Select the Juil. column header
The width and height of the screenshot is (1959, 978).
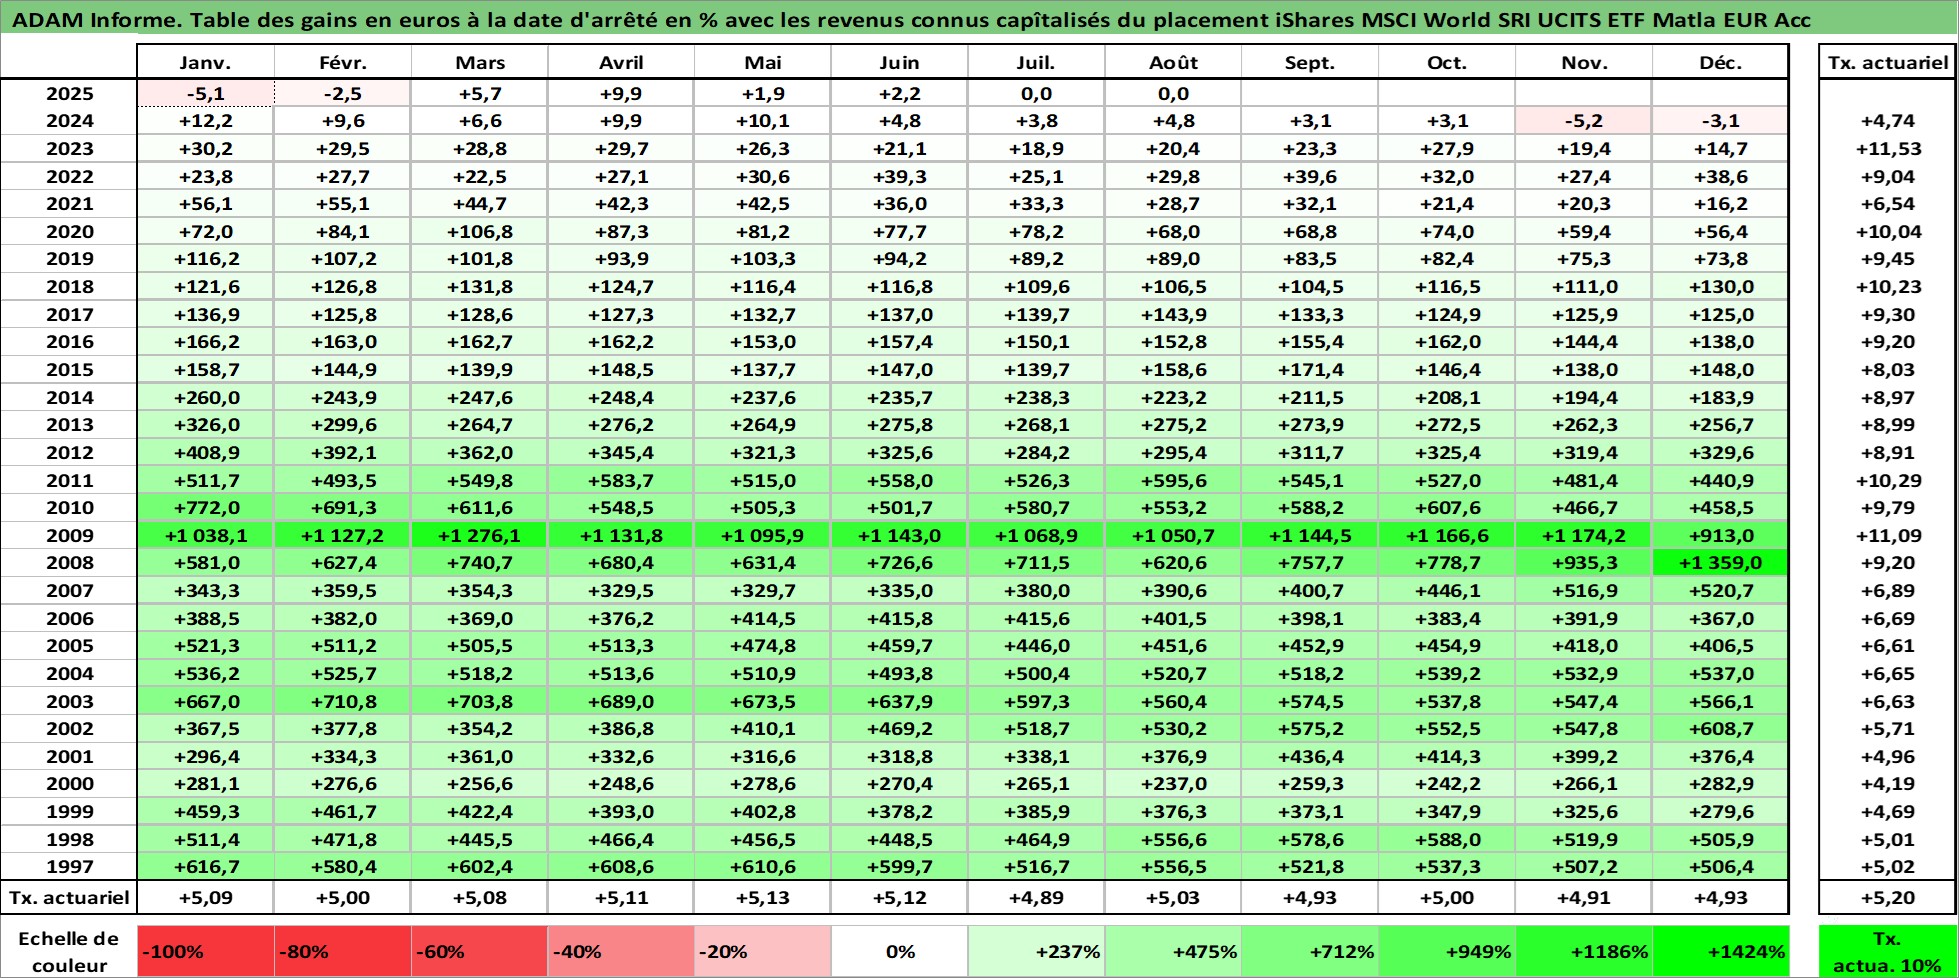[x=1036, y=62]
